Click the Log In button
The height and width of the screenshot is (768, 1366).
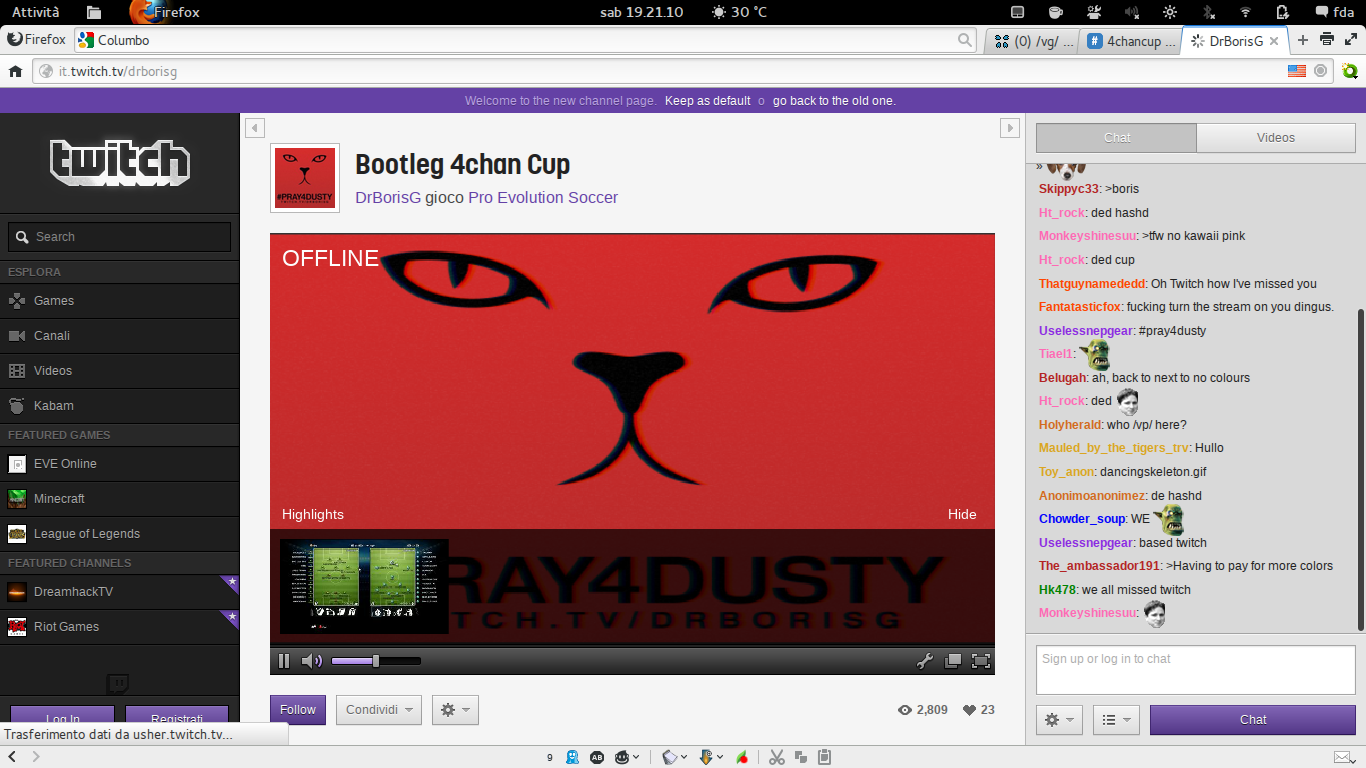coord(63,717)
